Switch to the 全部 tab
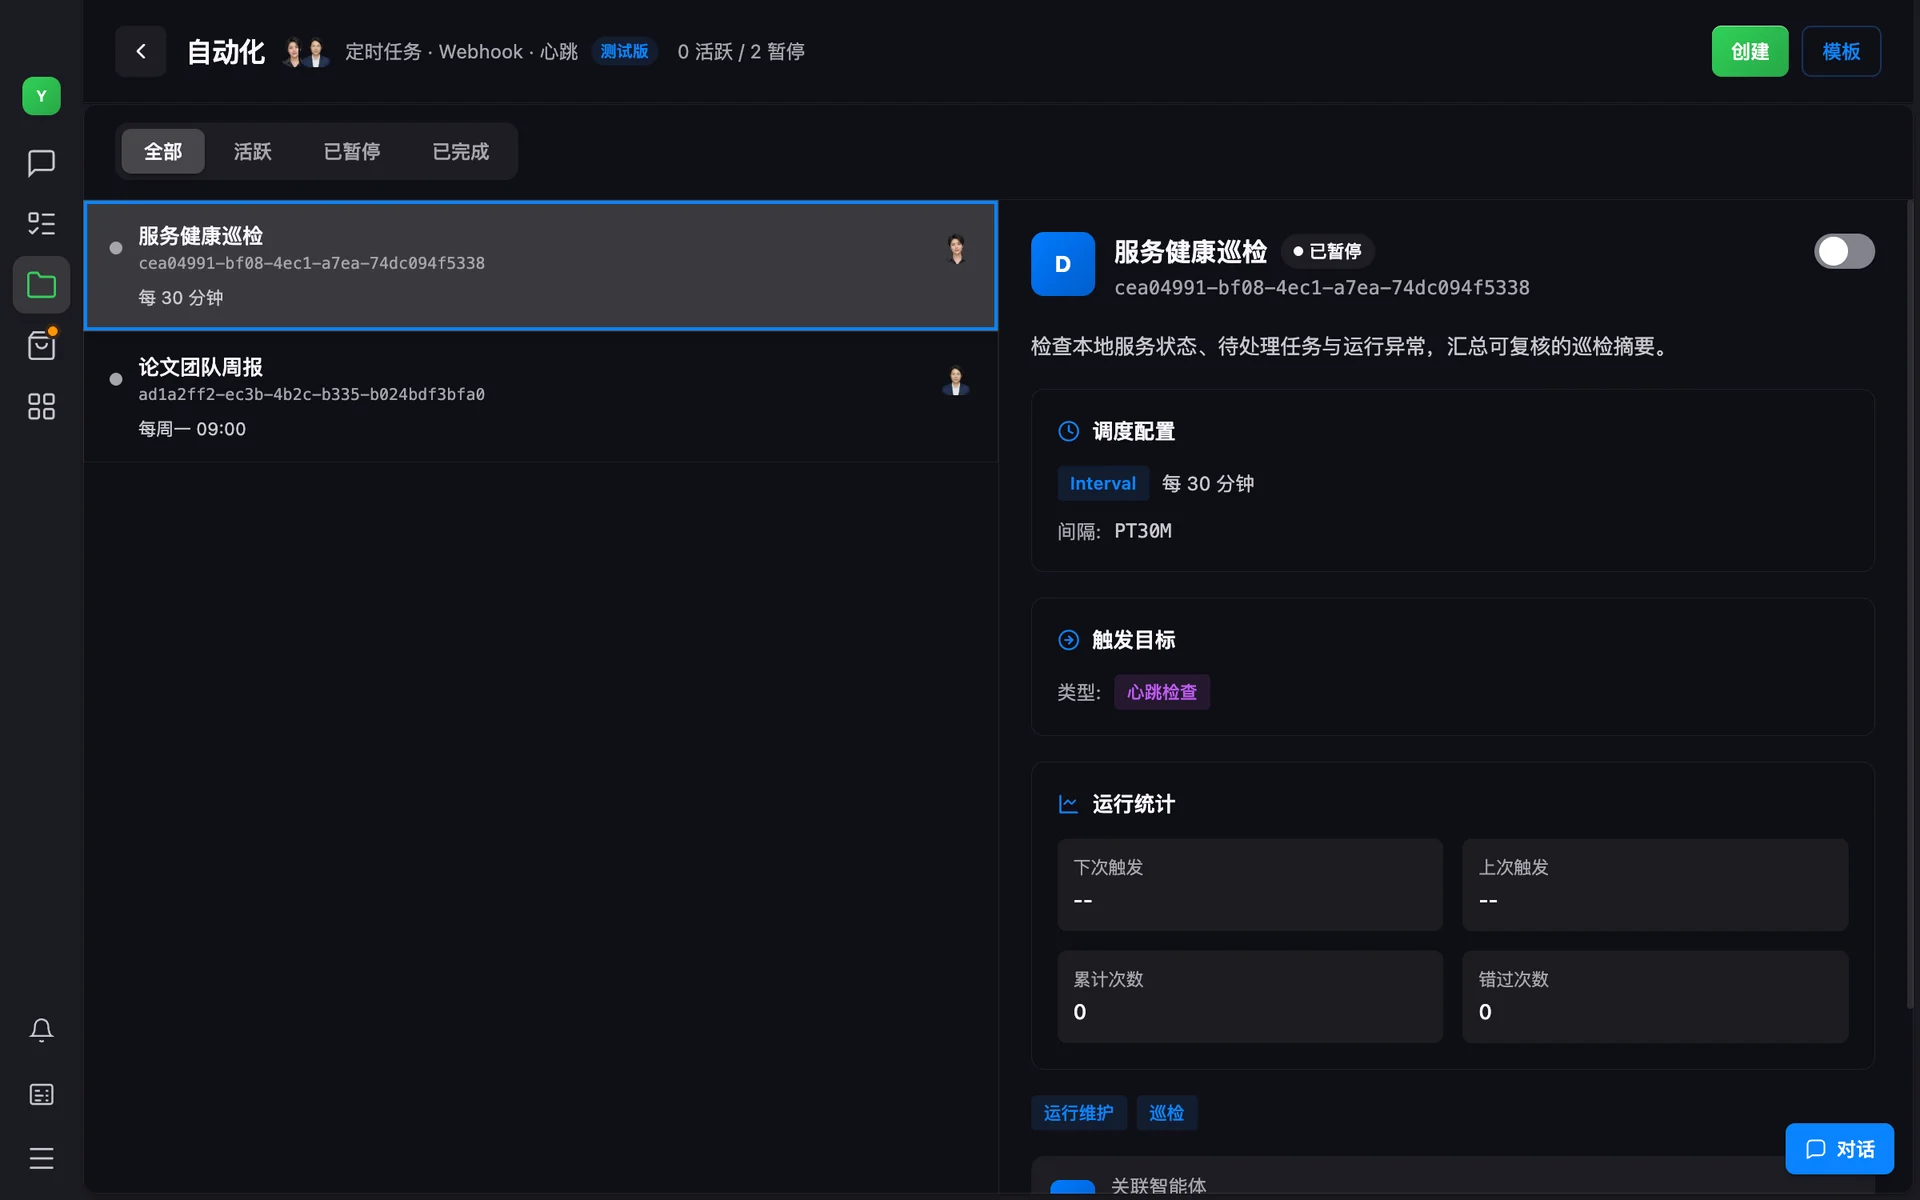 [x=163, y=151]
